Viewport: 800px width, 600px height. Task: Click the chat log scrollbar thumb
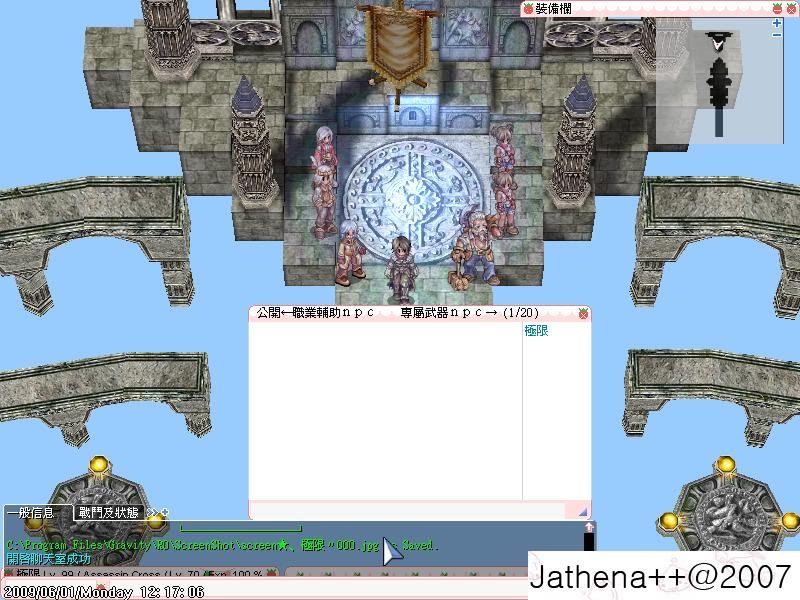click(x=589, y=541)
